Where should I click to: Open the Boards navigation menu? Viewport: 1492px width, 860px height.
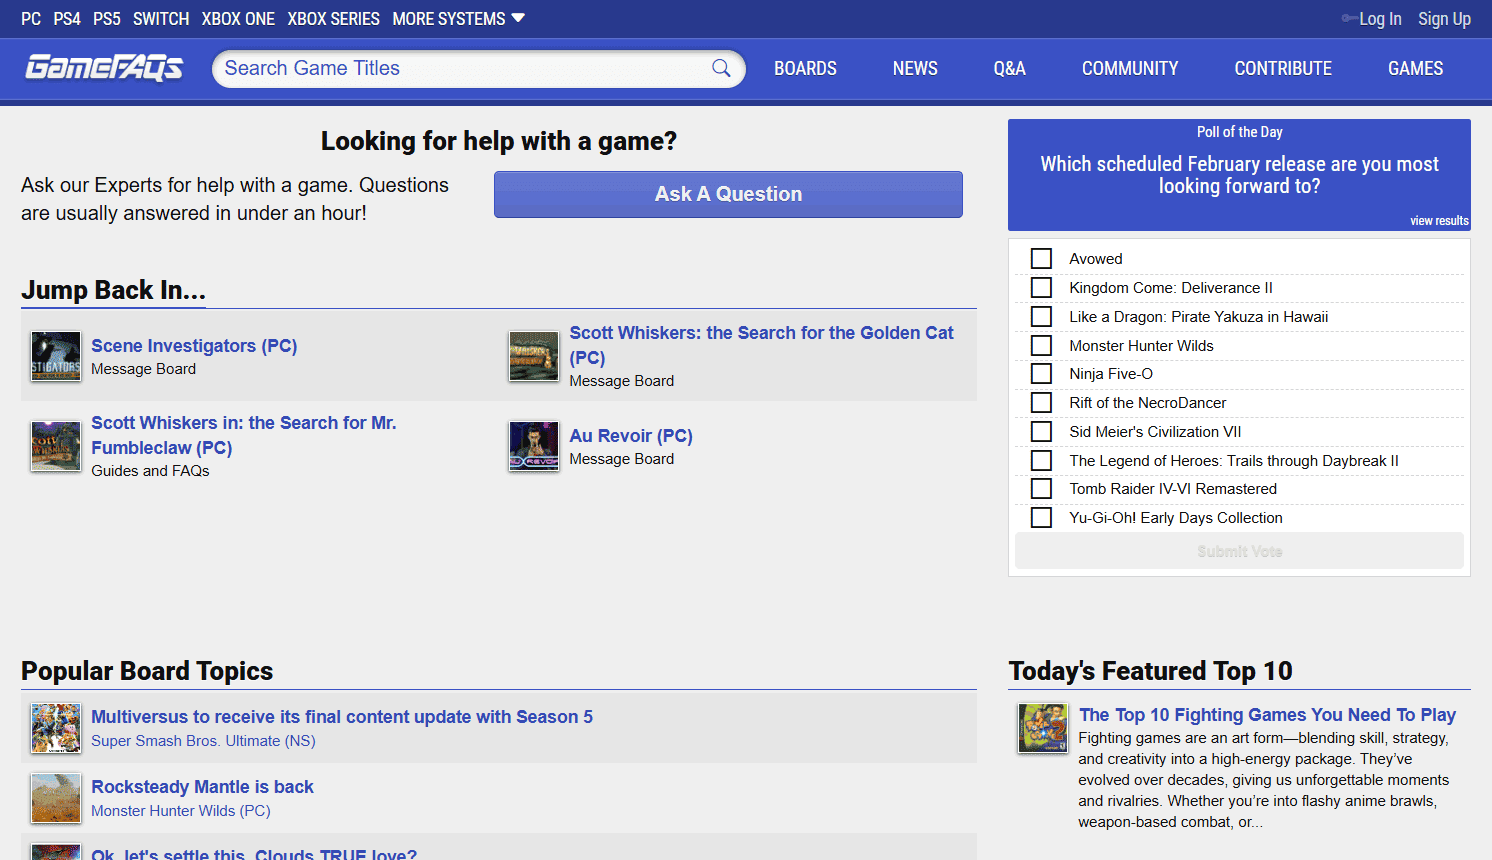pyautogui.click(x=805, y=69)
